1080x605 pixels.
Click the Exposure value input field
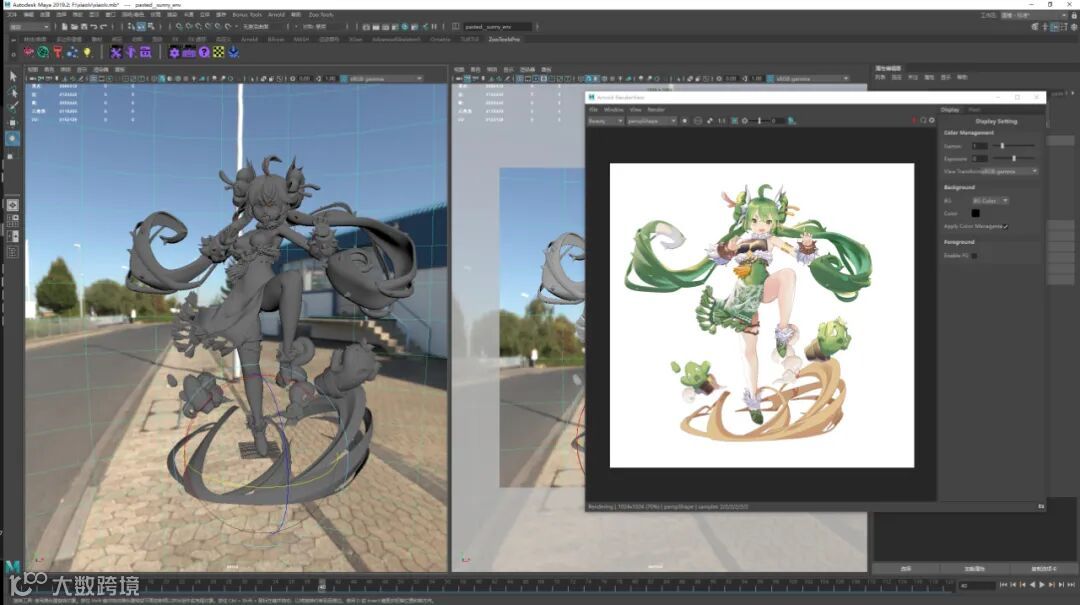pos(979,158)
